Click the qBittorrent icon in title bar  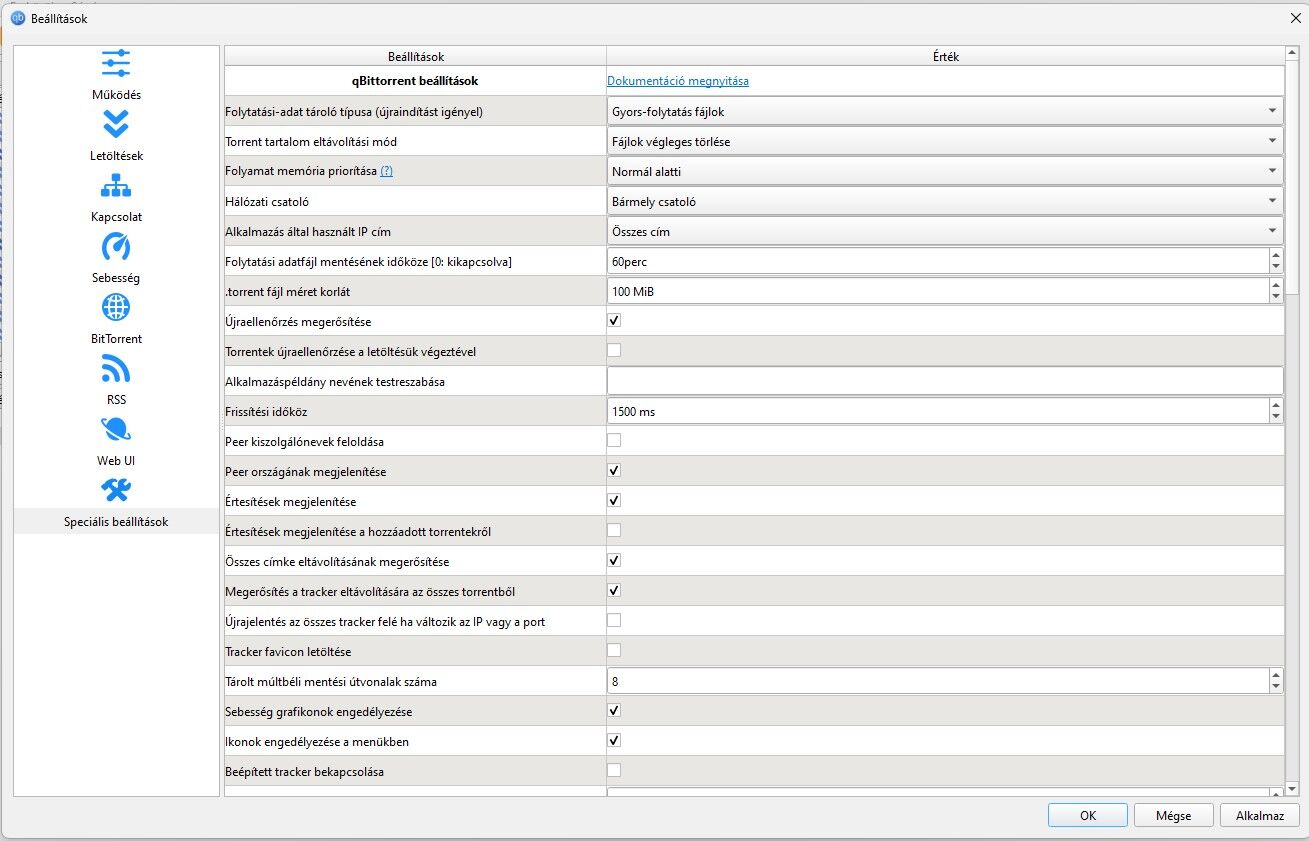tap(17, 17)
